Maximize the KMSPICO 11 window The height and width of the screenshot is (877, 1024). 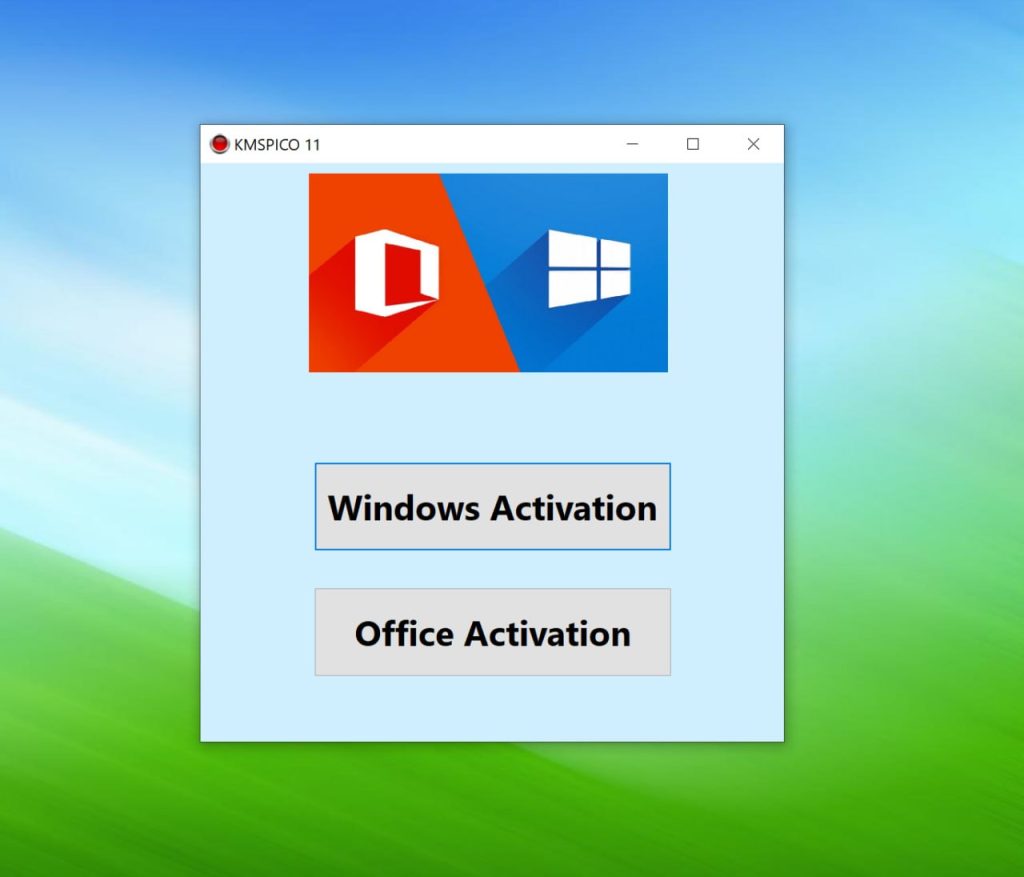pyautogui.click(x=693, y=144)
